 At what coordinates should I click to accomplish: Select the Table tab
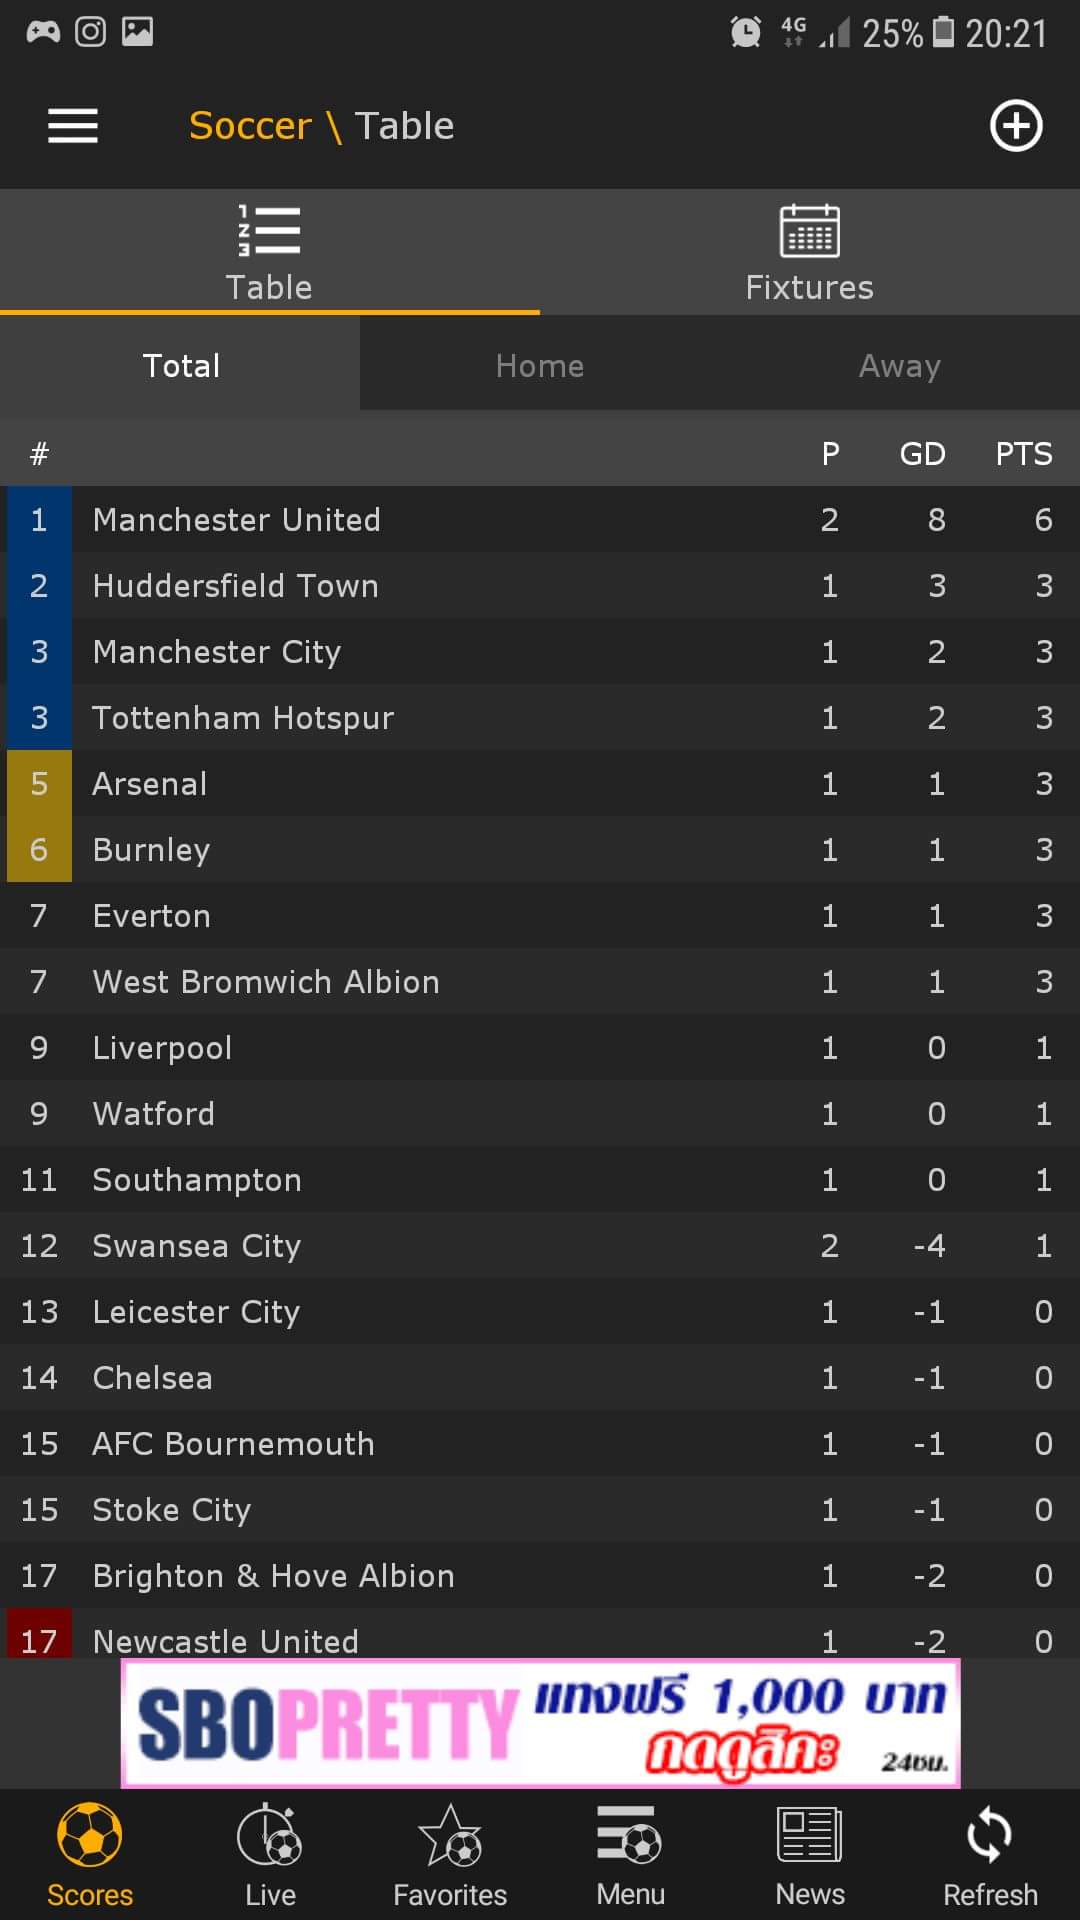pyautogui.click(x=270, y=252)
